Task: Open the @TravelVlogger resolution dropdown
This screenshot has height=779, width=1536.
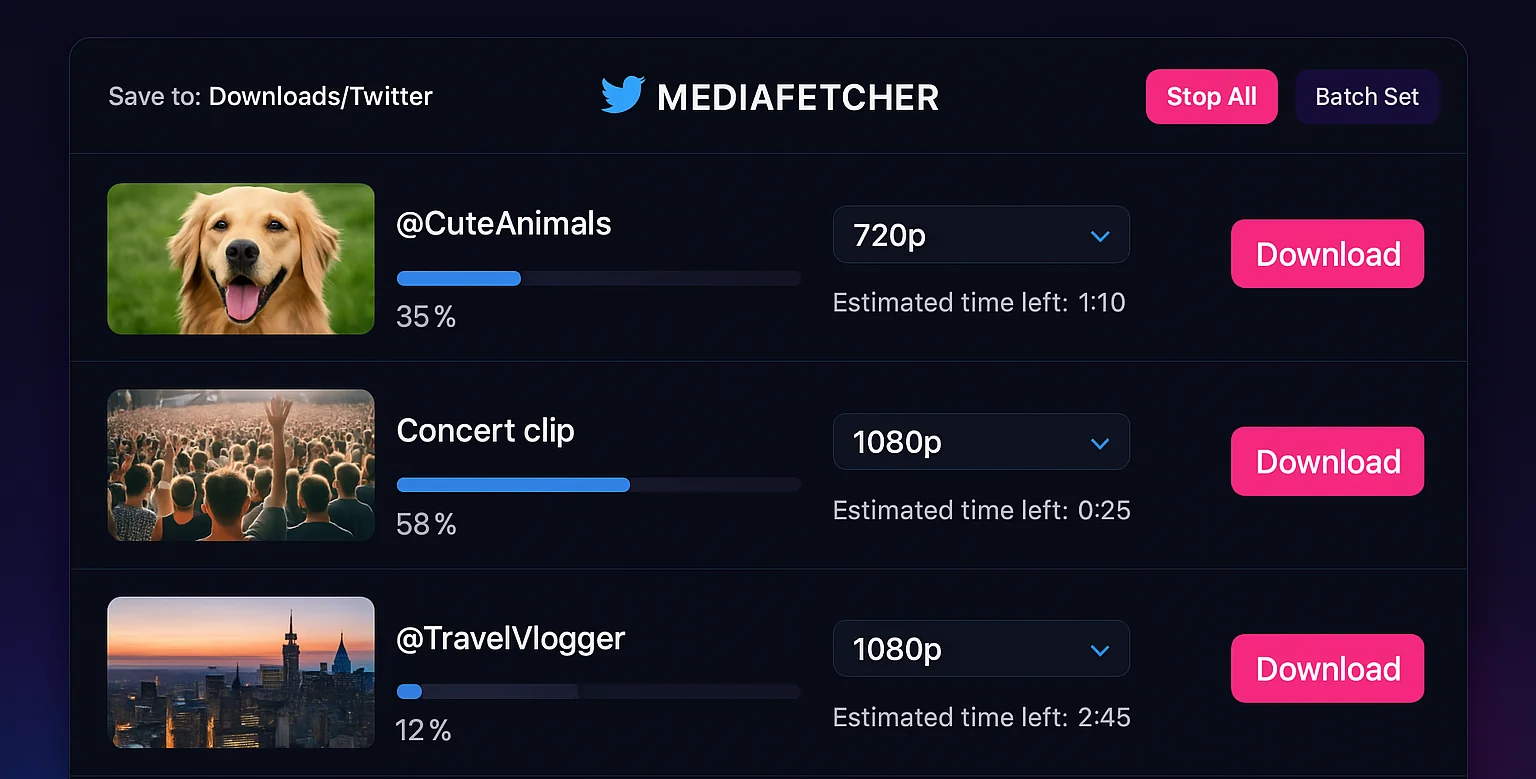Action: point(980,650)
